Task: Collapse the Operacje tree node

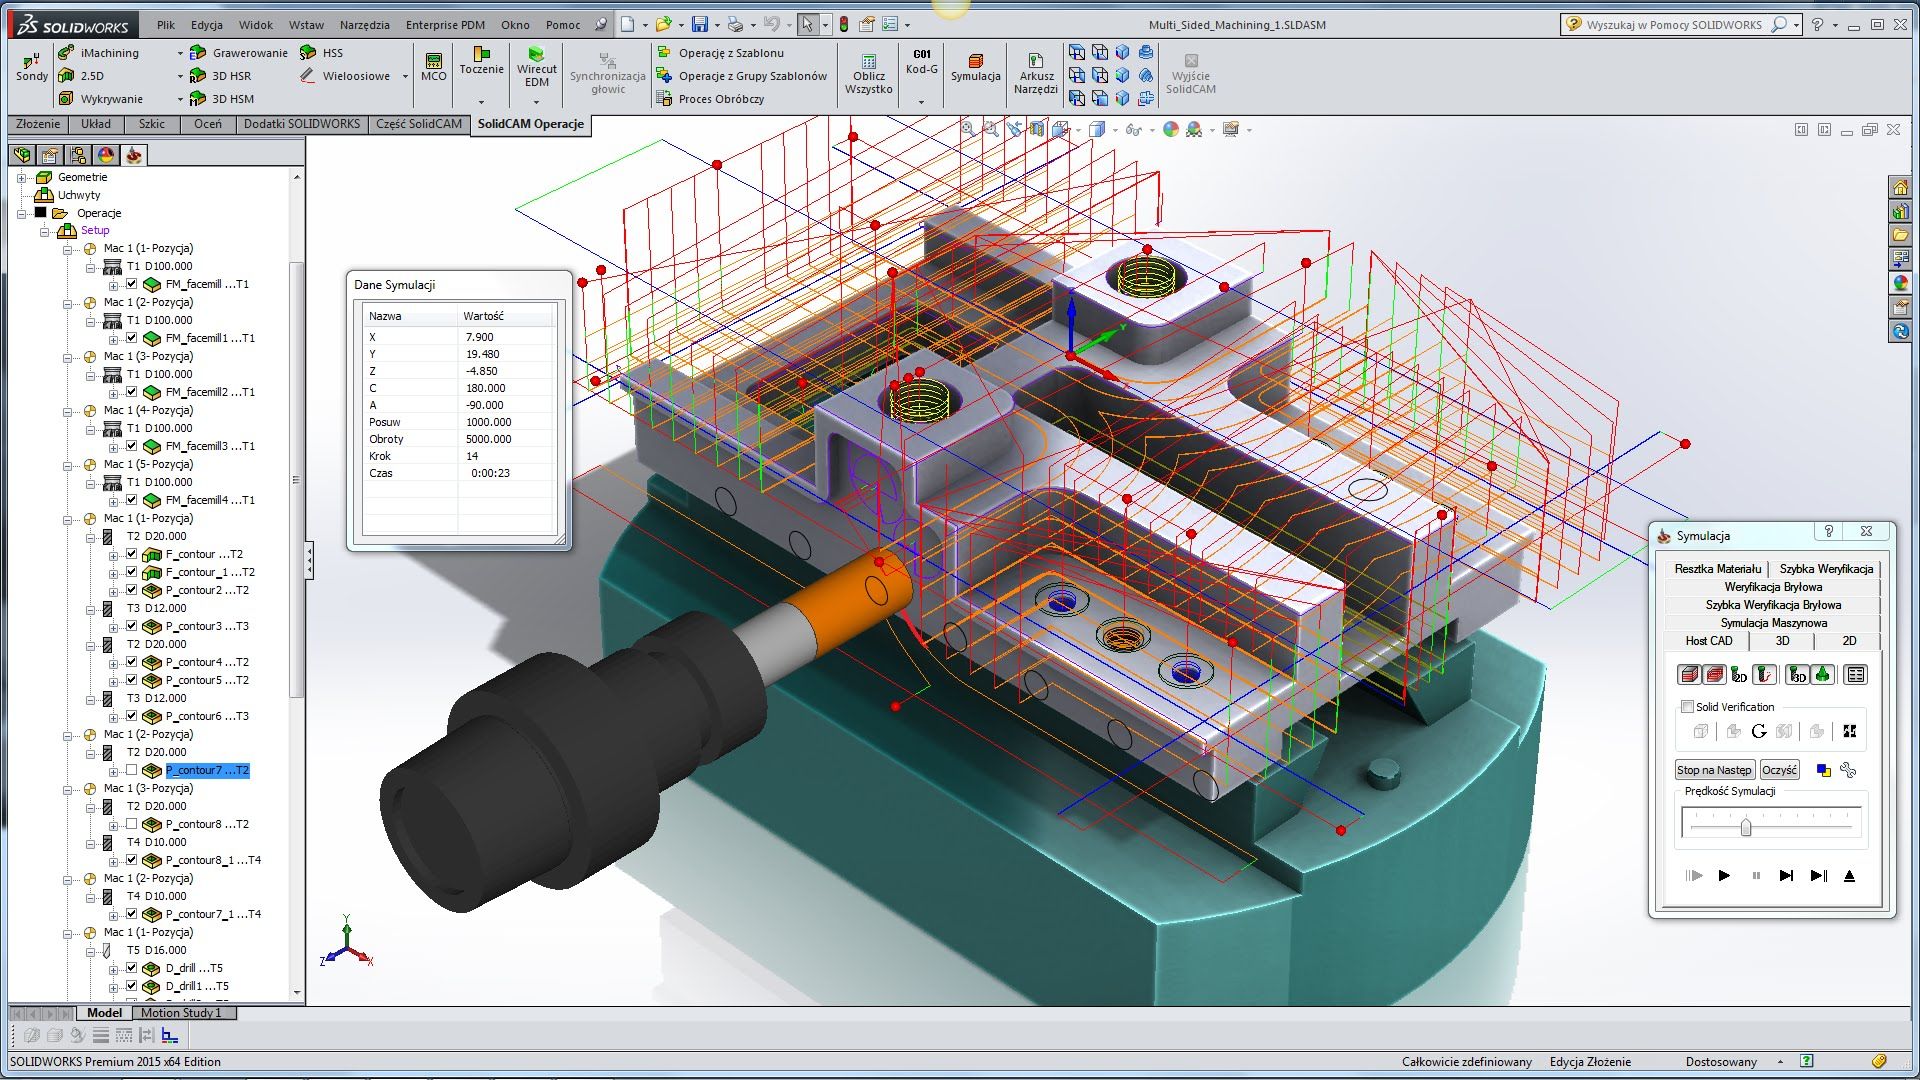Action: (21, 213)
